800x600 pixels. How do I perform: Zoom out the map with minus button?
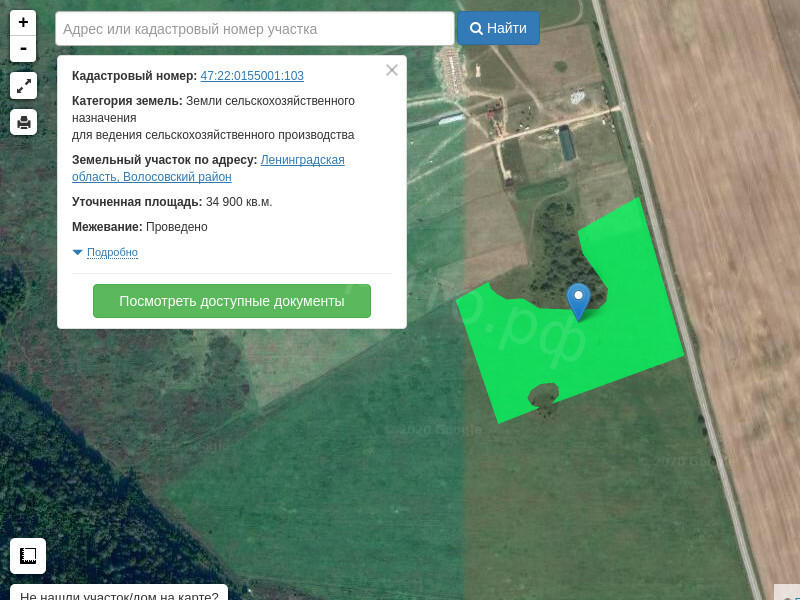[x=23, y=49]
